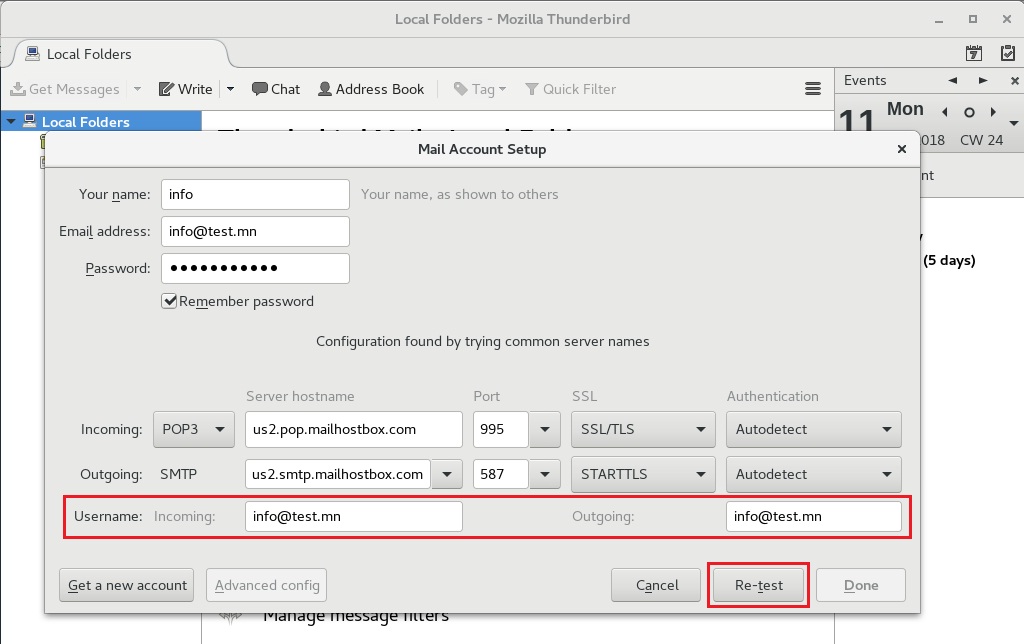Go to next events with right arrow
1024x644 pixels.
pyautogui.click(x=983, y=80)
